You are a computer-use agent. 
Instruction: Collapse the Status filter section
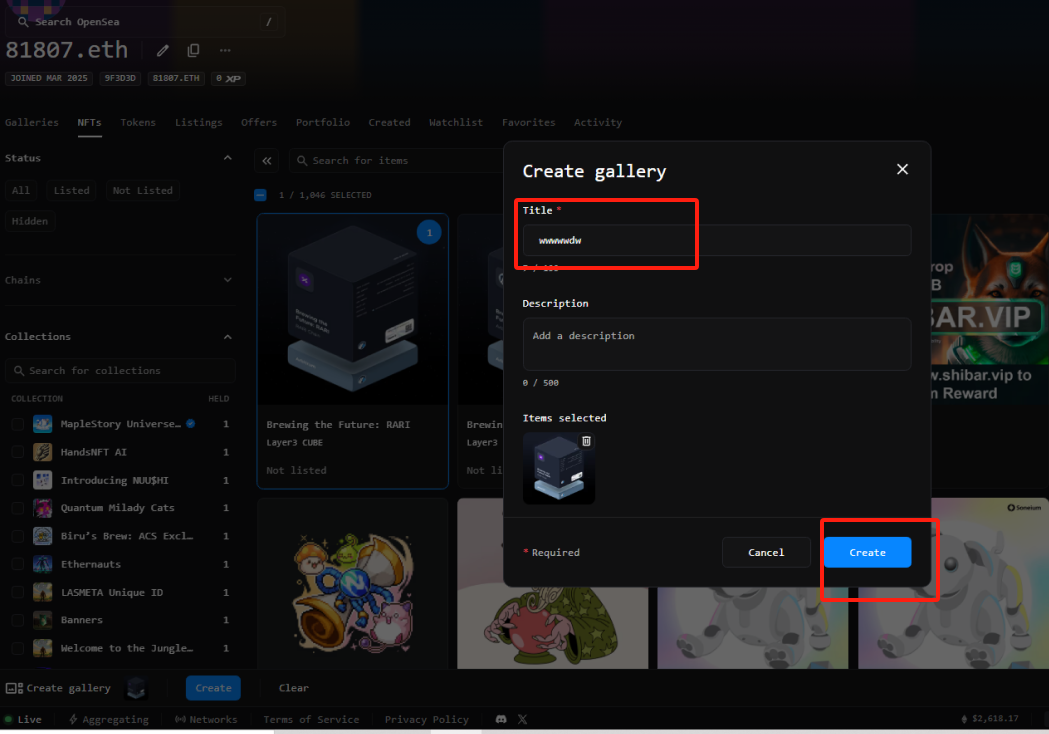tap(227, 158)
